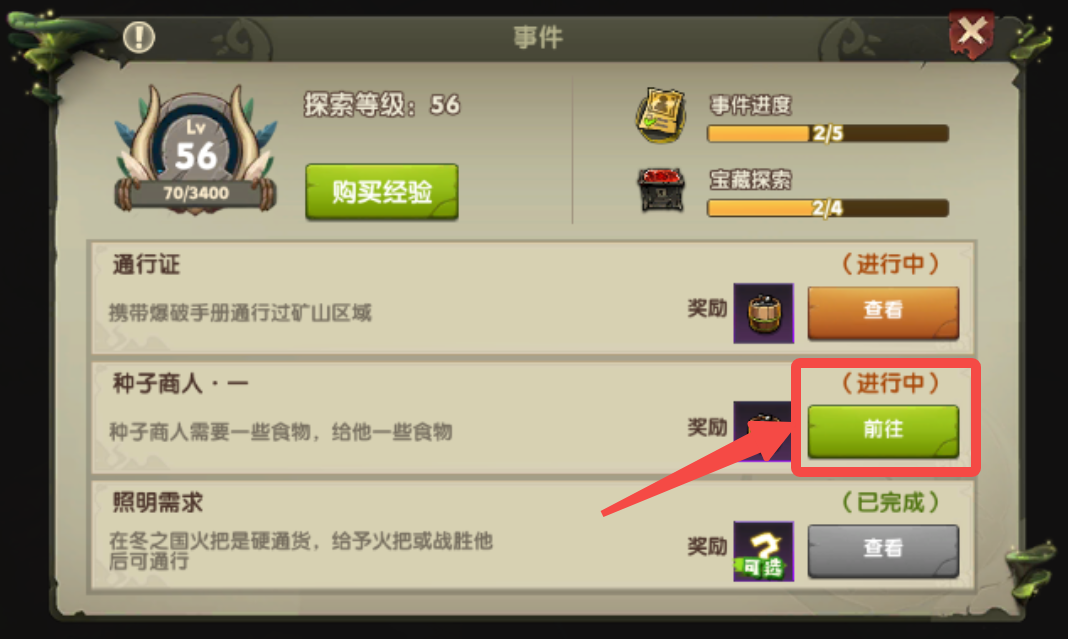
Task: Click the gray 查看 button for 照明需求
Action: click(883, 550)
